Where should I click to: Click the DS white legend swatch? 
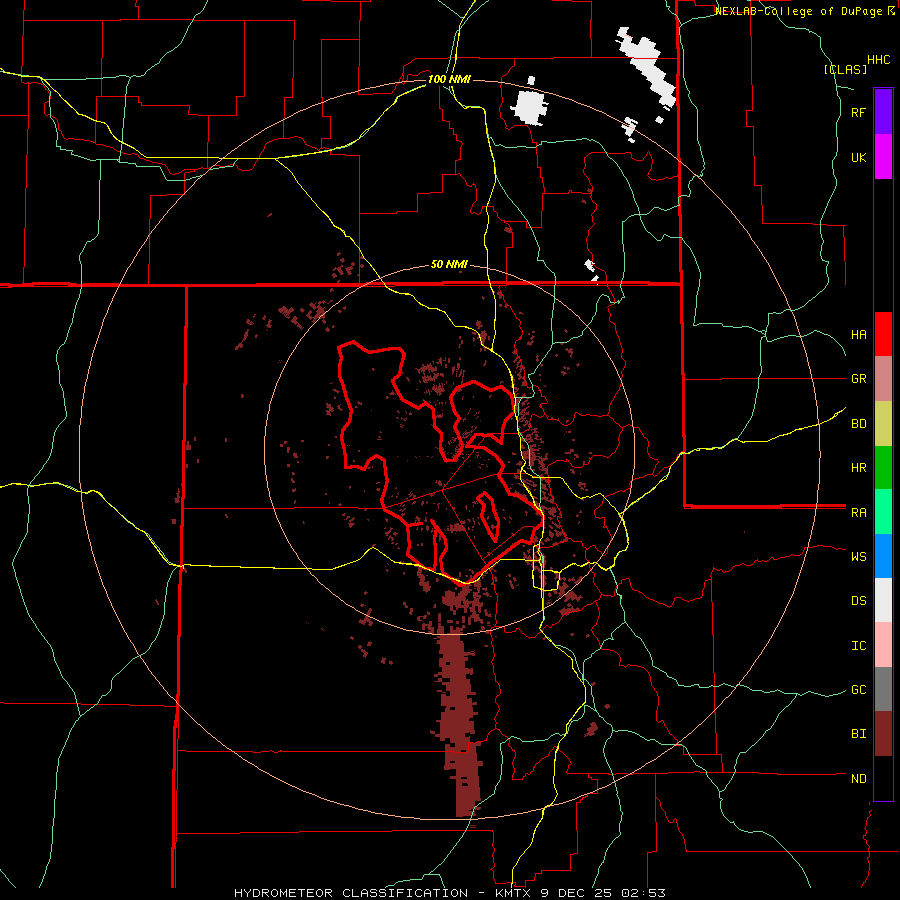pyautogui.click(x=883, y=600)
